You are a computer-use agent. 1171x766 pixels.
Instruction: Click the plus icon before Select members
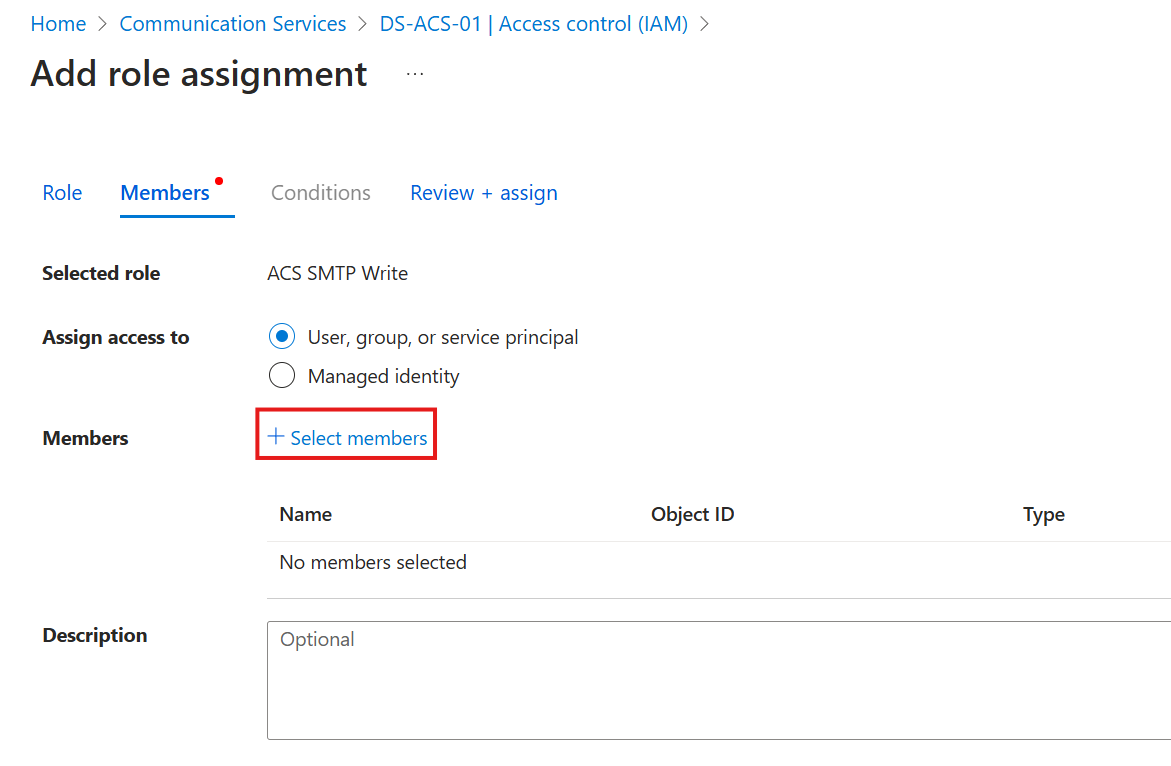[276, 437]
